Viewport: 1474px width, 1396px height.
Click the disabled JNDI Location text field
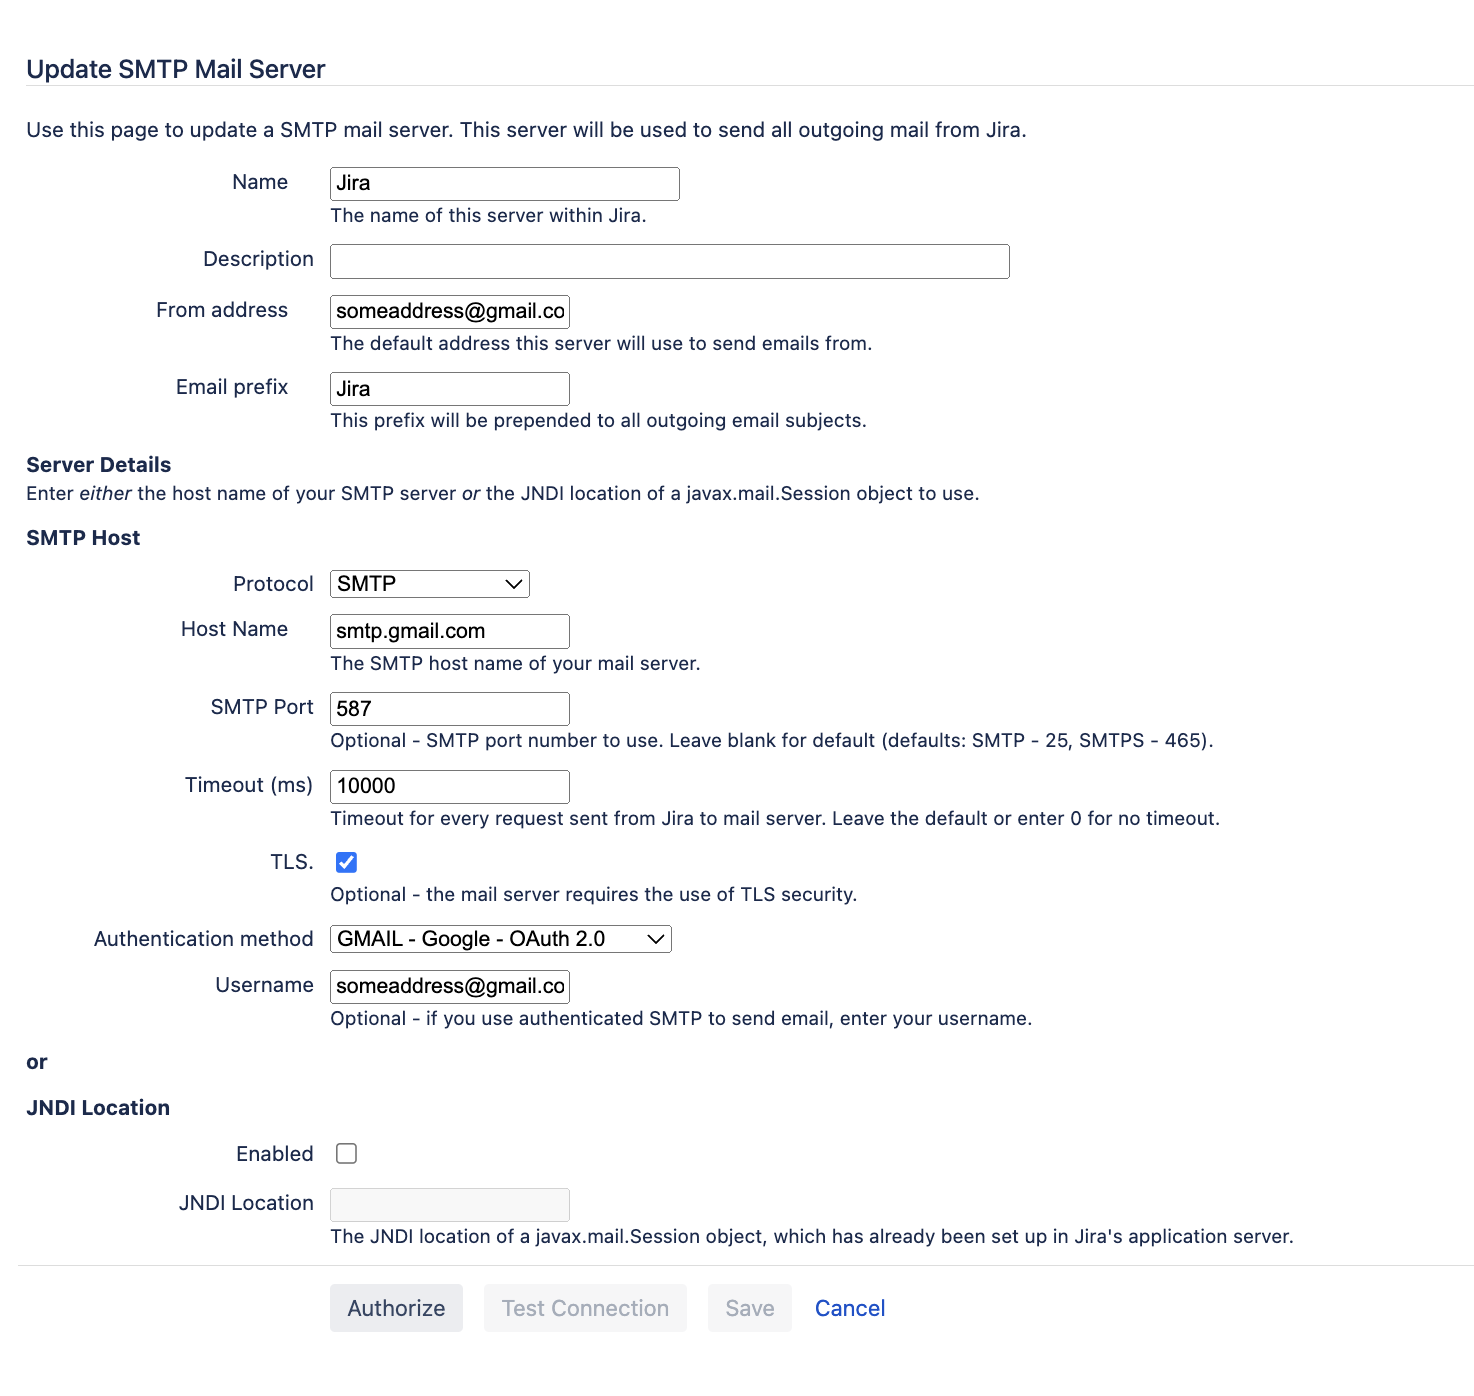pyautogui.click(x=449, y=1205)
